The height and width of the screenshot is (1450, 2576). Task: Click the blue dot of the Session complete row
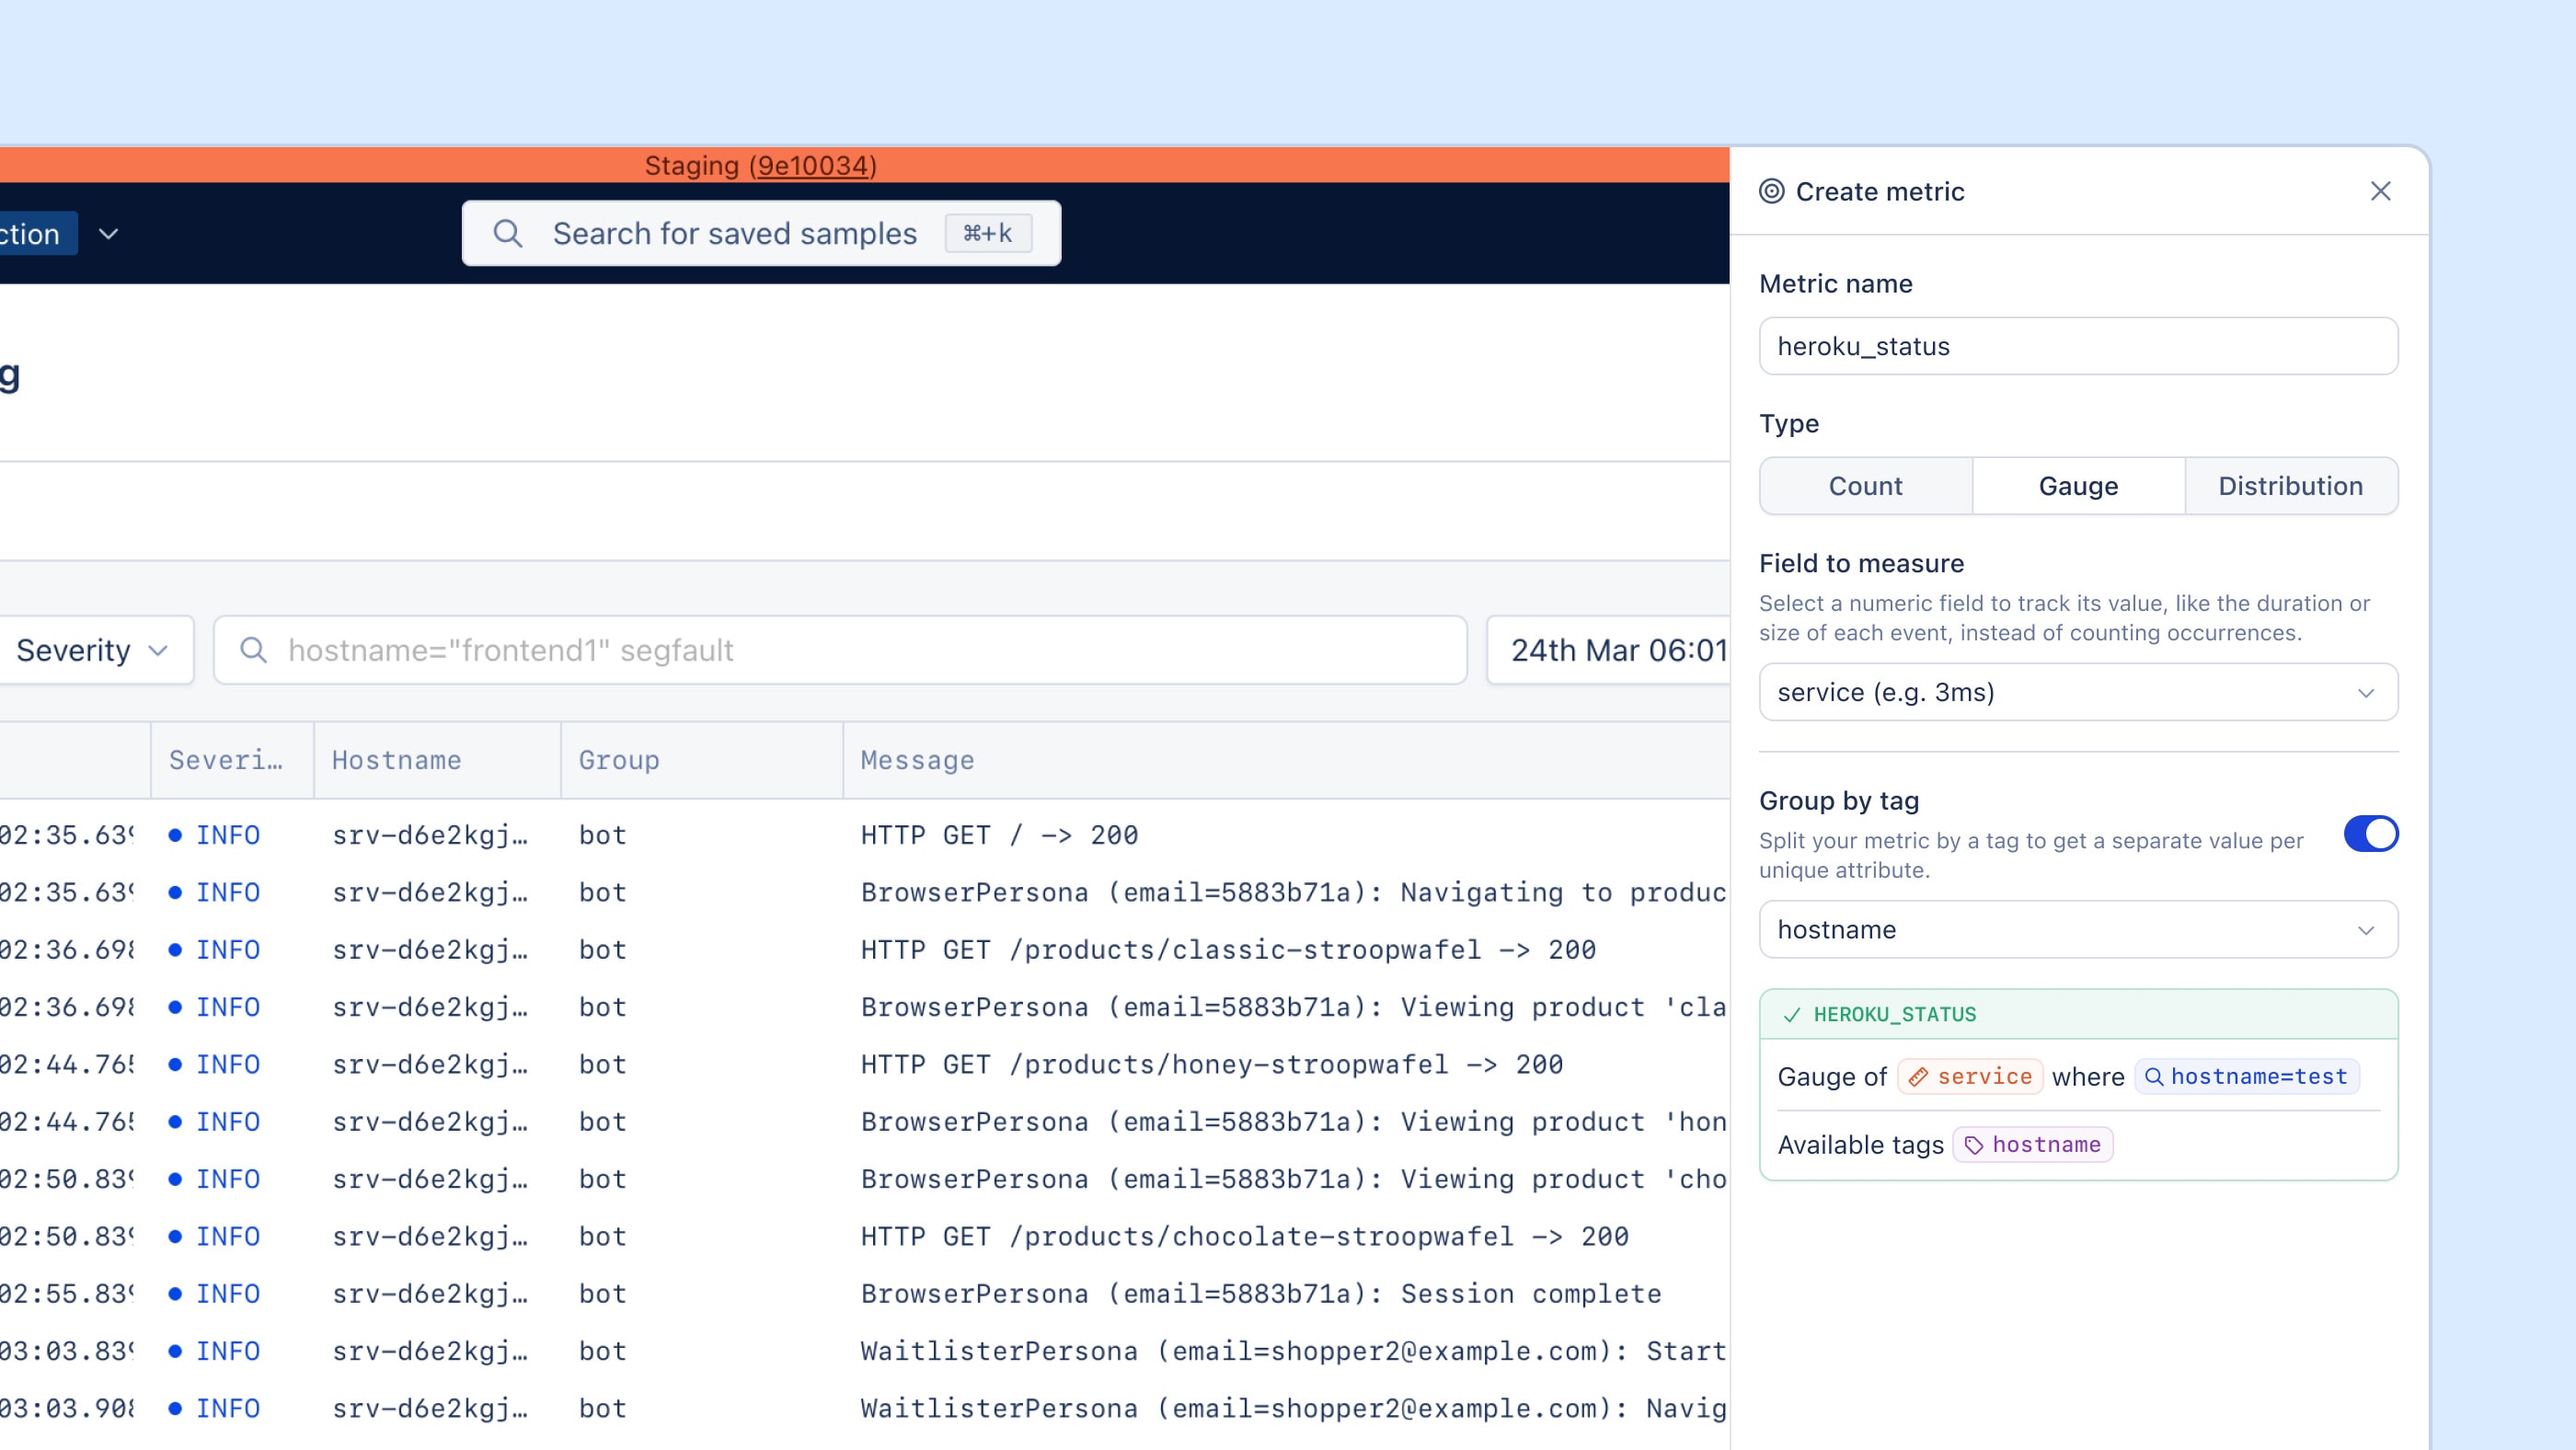(175, 1294)
